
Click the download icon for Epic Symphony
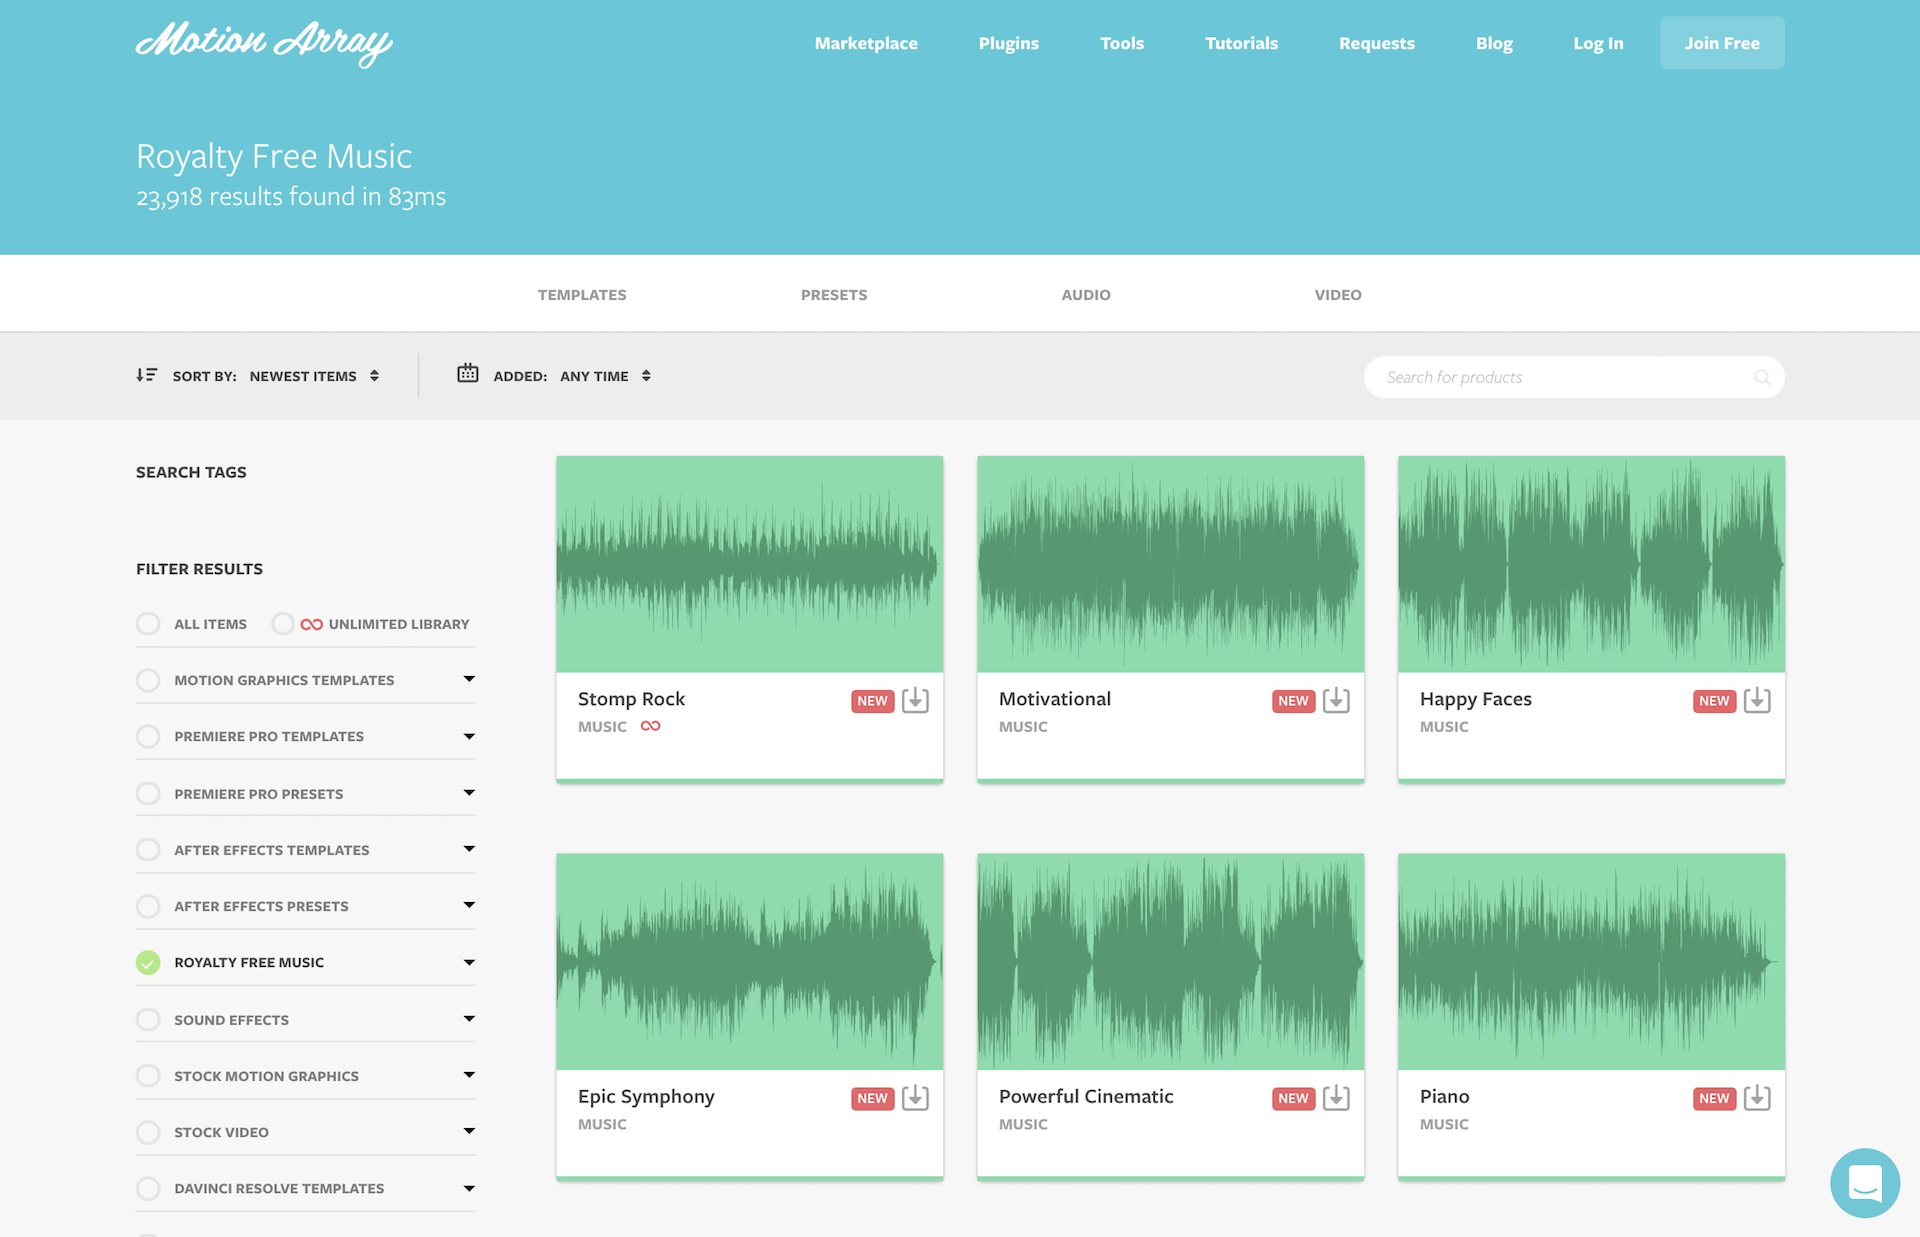point(914,1097)
